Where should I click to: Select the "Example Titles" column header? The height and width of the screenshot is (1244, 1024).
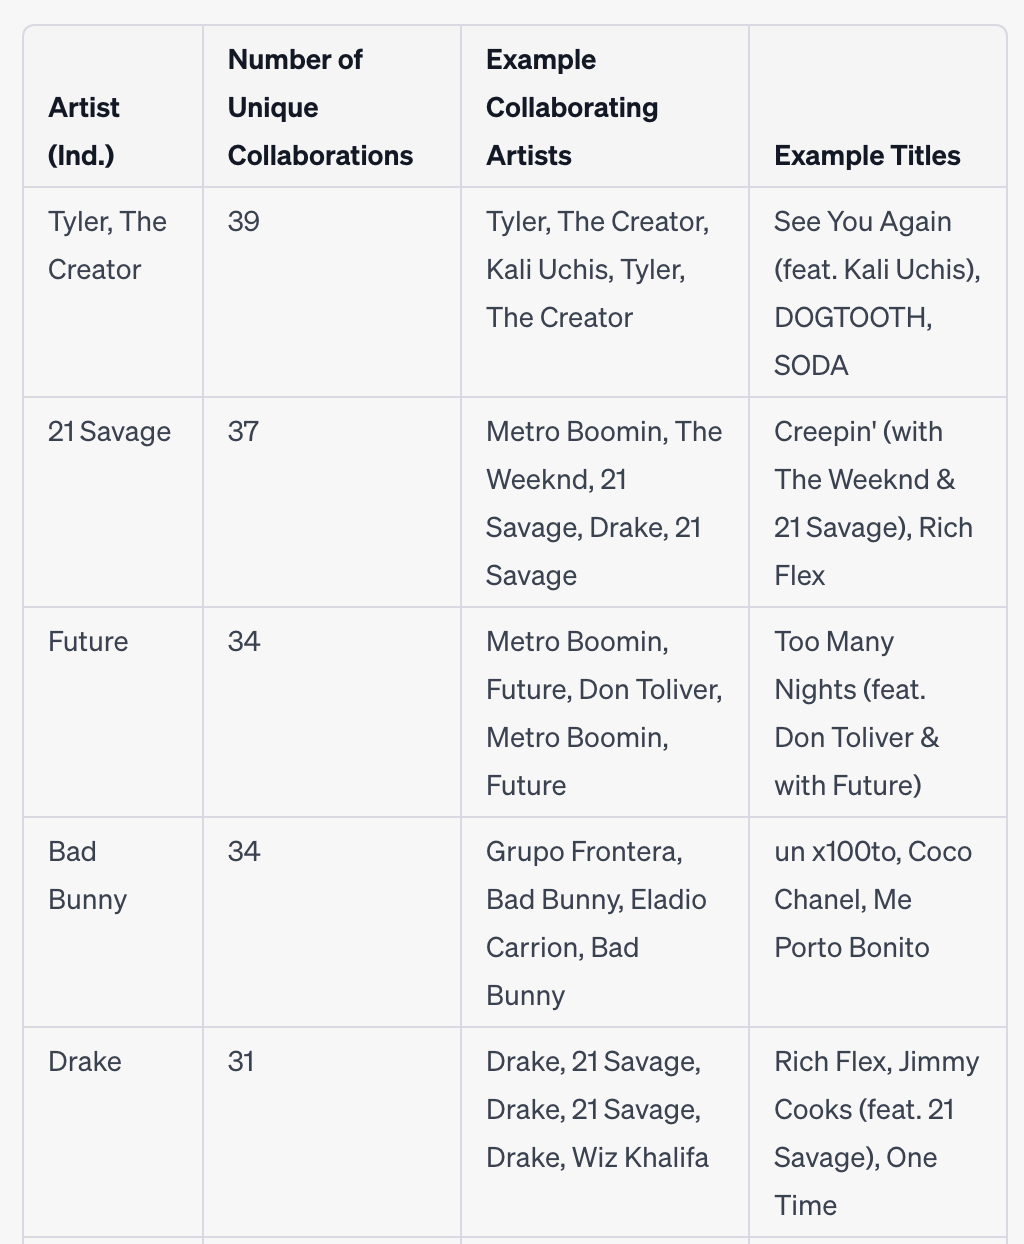tap(867, 155)
